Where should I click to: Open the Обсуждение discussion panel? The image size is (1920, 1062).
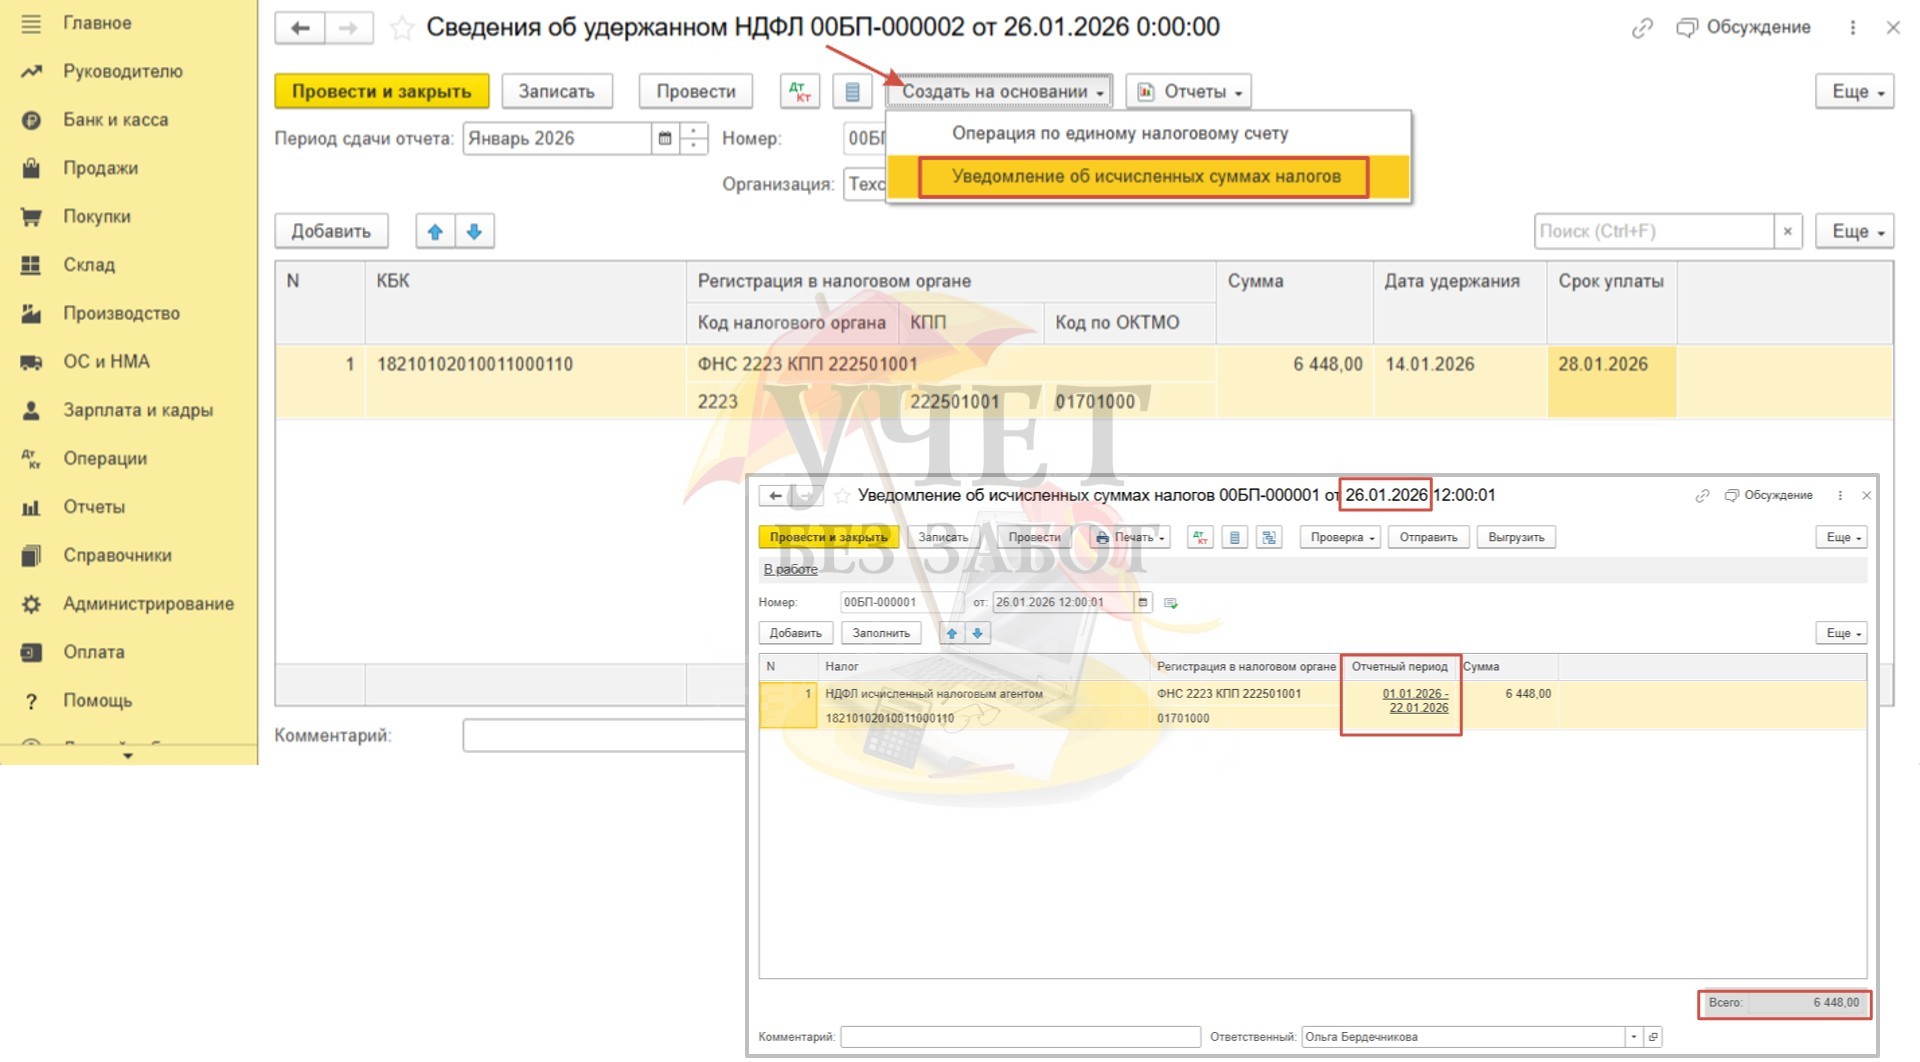[x=1745, y=27]
